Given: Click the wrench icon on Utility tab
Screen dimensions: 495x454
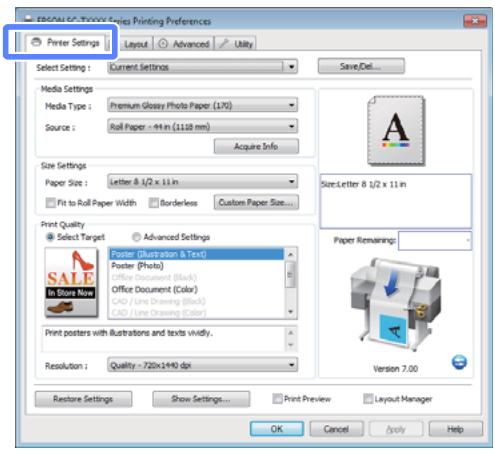Looking at the screenshot, I should coord(224,43).
